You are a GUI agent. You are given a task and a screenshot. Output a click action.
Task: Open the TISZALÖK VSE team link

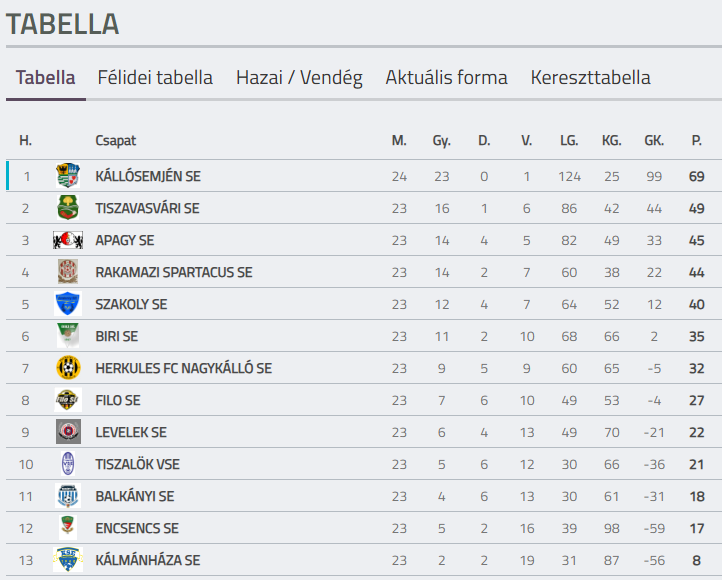[x=137, y=464]
